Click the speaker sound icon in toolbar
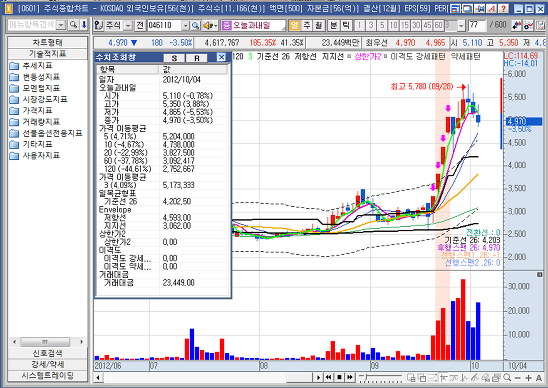This screenshot has width=548, height=388. click(208, 26)
